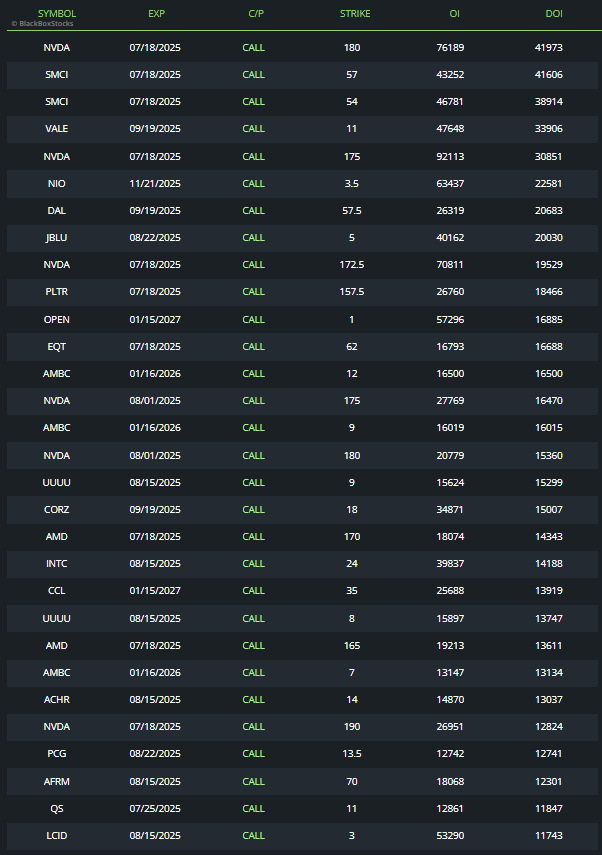Image resolution: width=602 pixels, height=855 pixels.
Task: Click the CORZ symbol cell
Action: 57,510
